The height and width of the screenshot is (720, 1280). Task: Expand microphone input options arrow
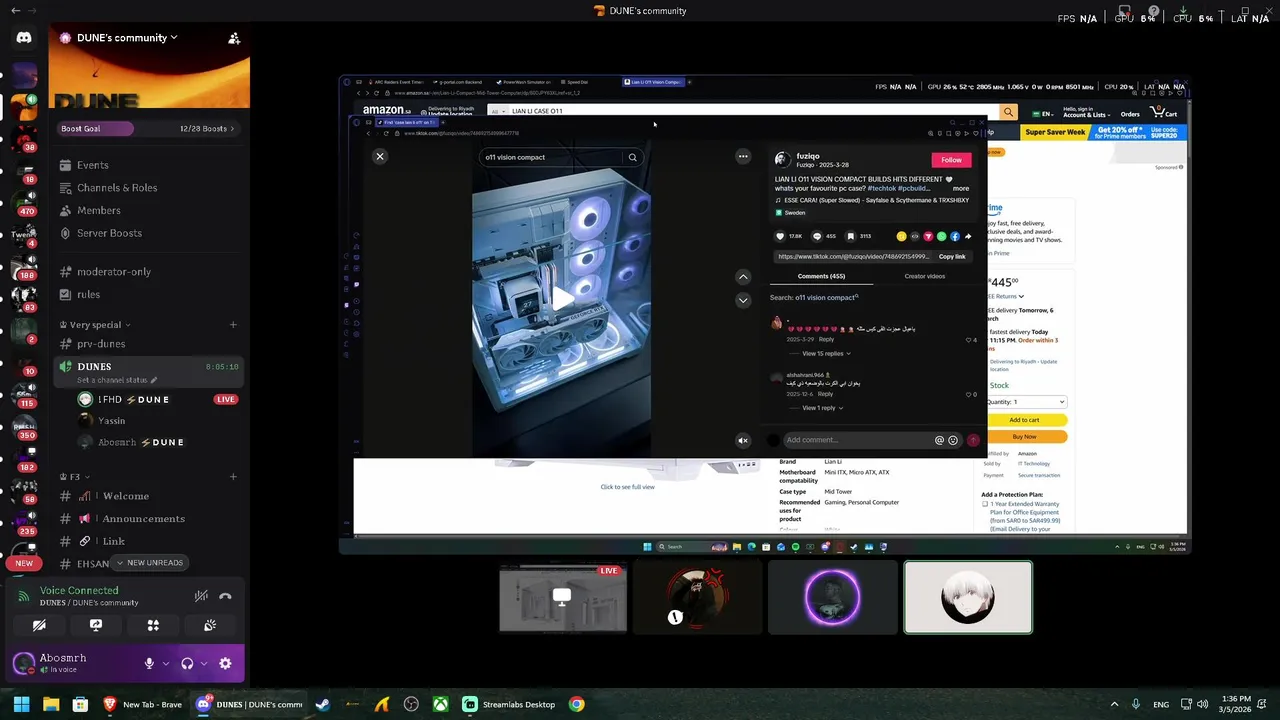coord(166,663)
